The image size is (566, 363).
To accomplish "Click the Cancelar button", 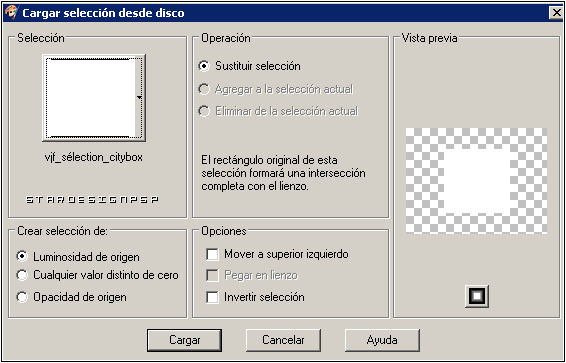I will pos(283,340).
